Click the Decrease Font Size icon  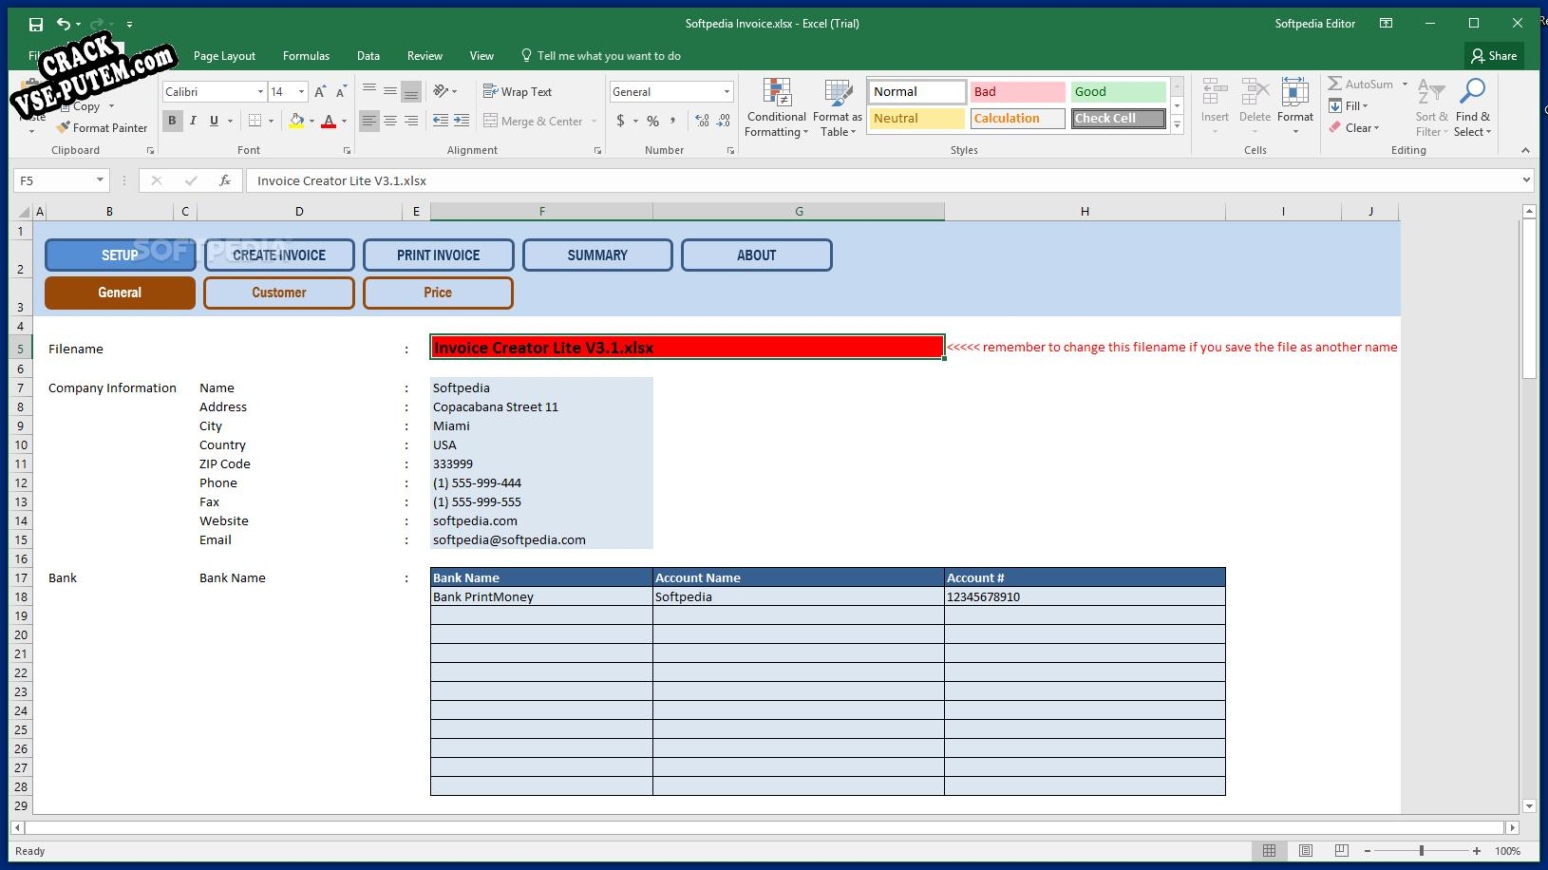(x=341, y=92)
